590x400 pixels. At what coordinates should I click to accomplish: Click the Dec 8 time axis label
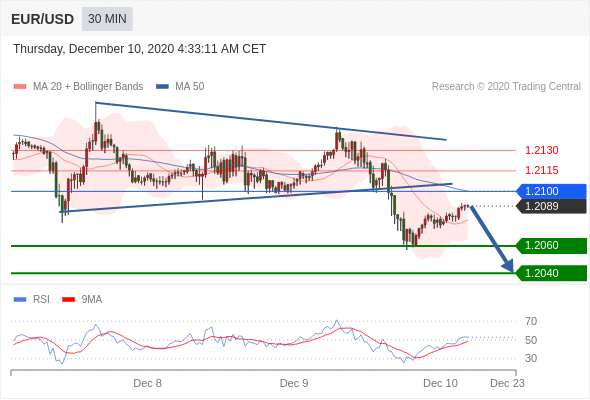click(148, 383)
